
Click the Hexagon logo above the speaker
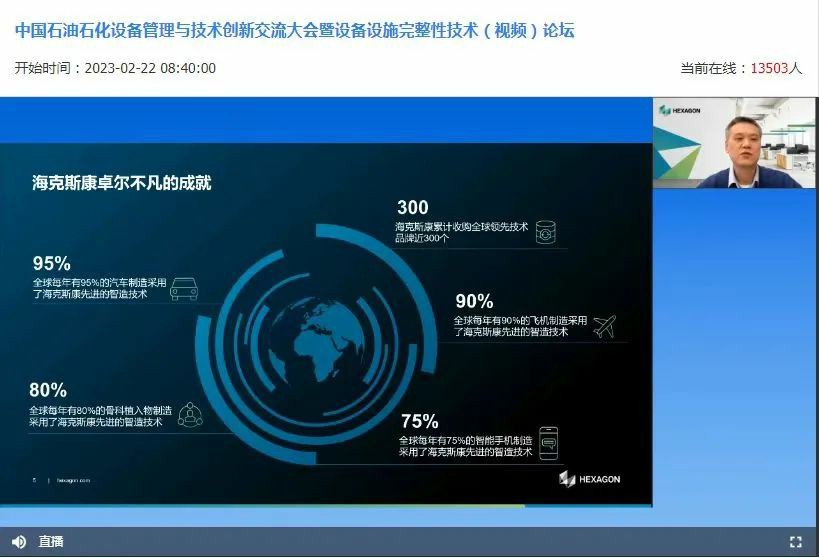click(683, 109)
